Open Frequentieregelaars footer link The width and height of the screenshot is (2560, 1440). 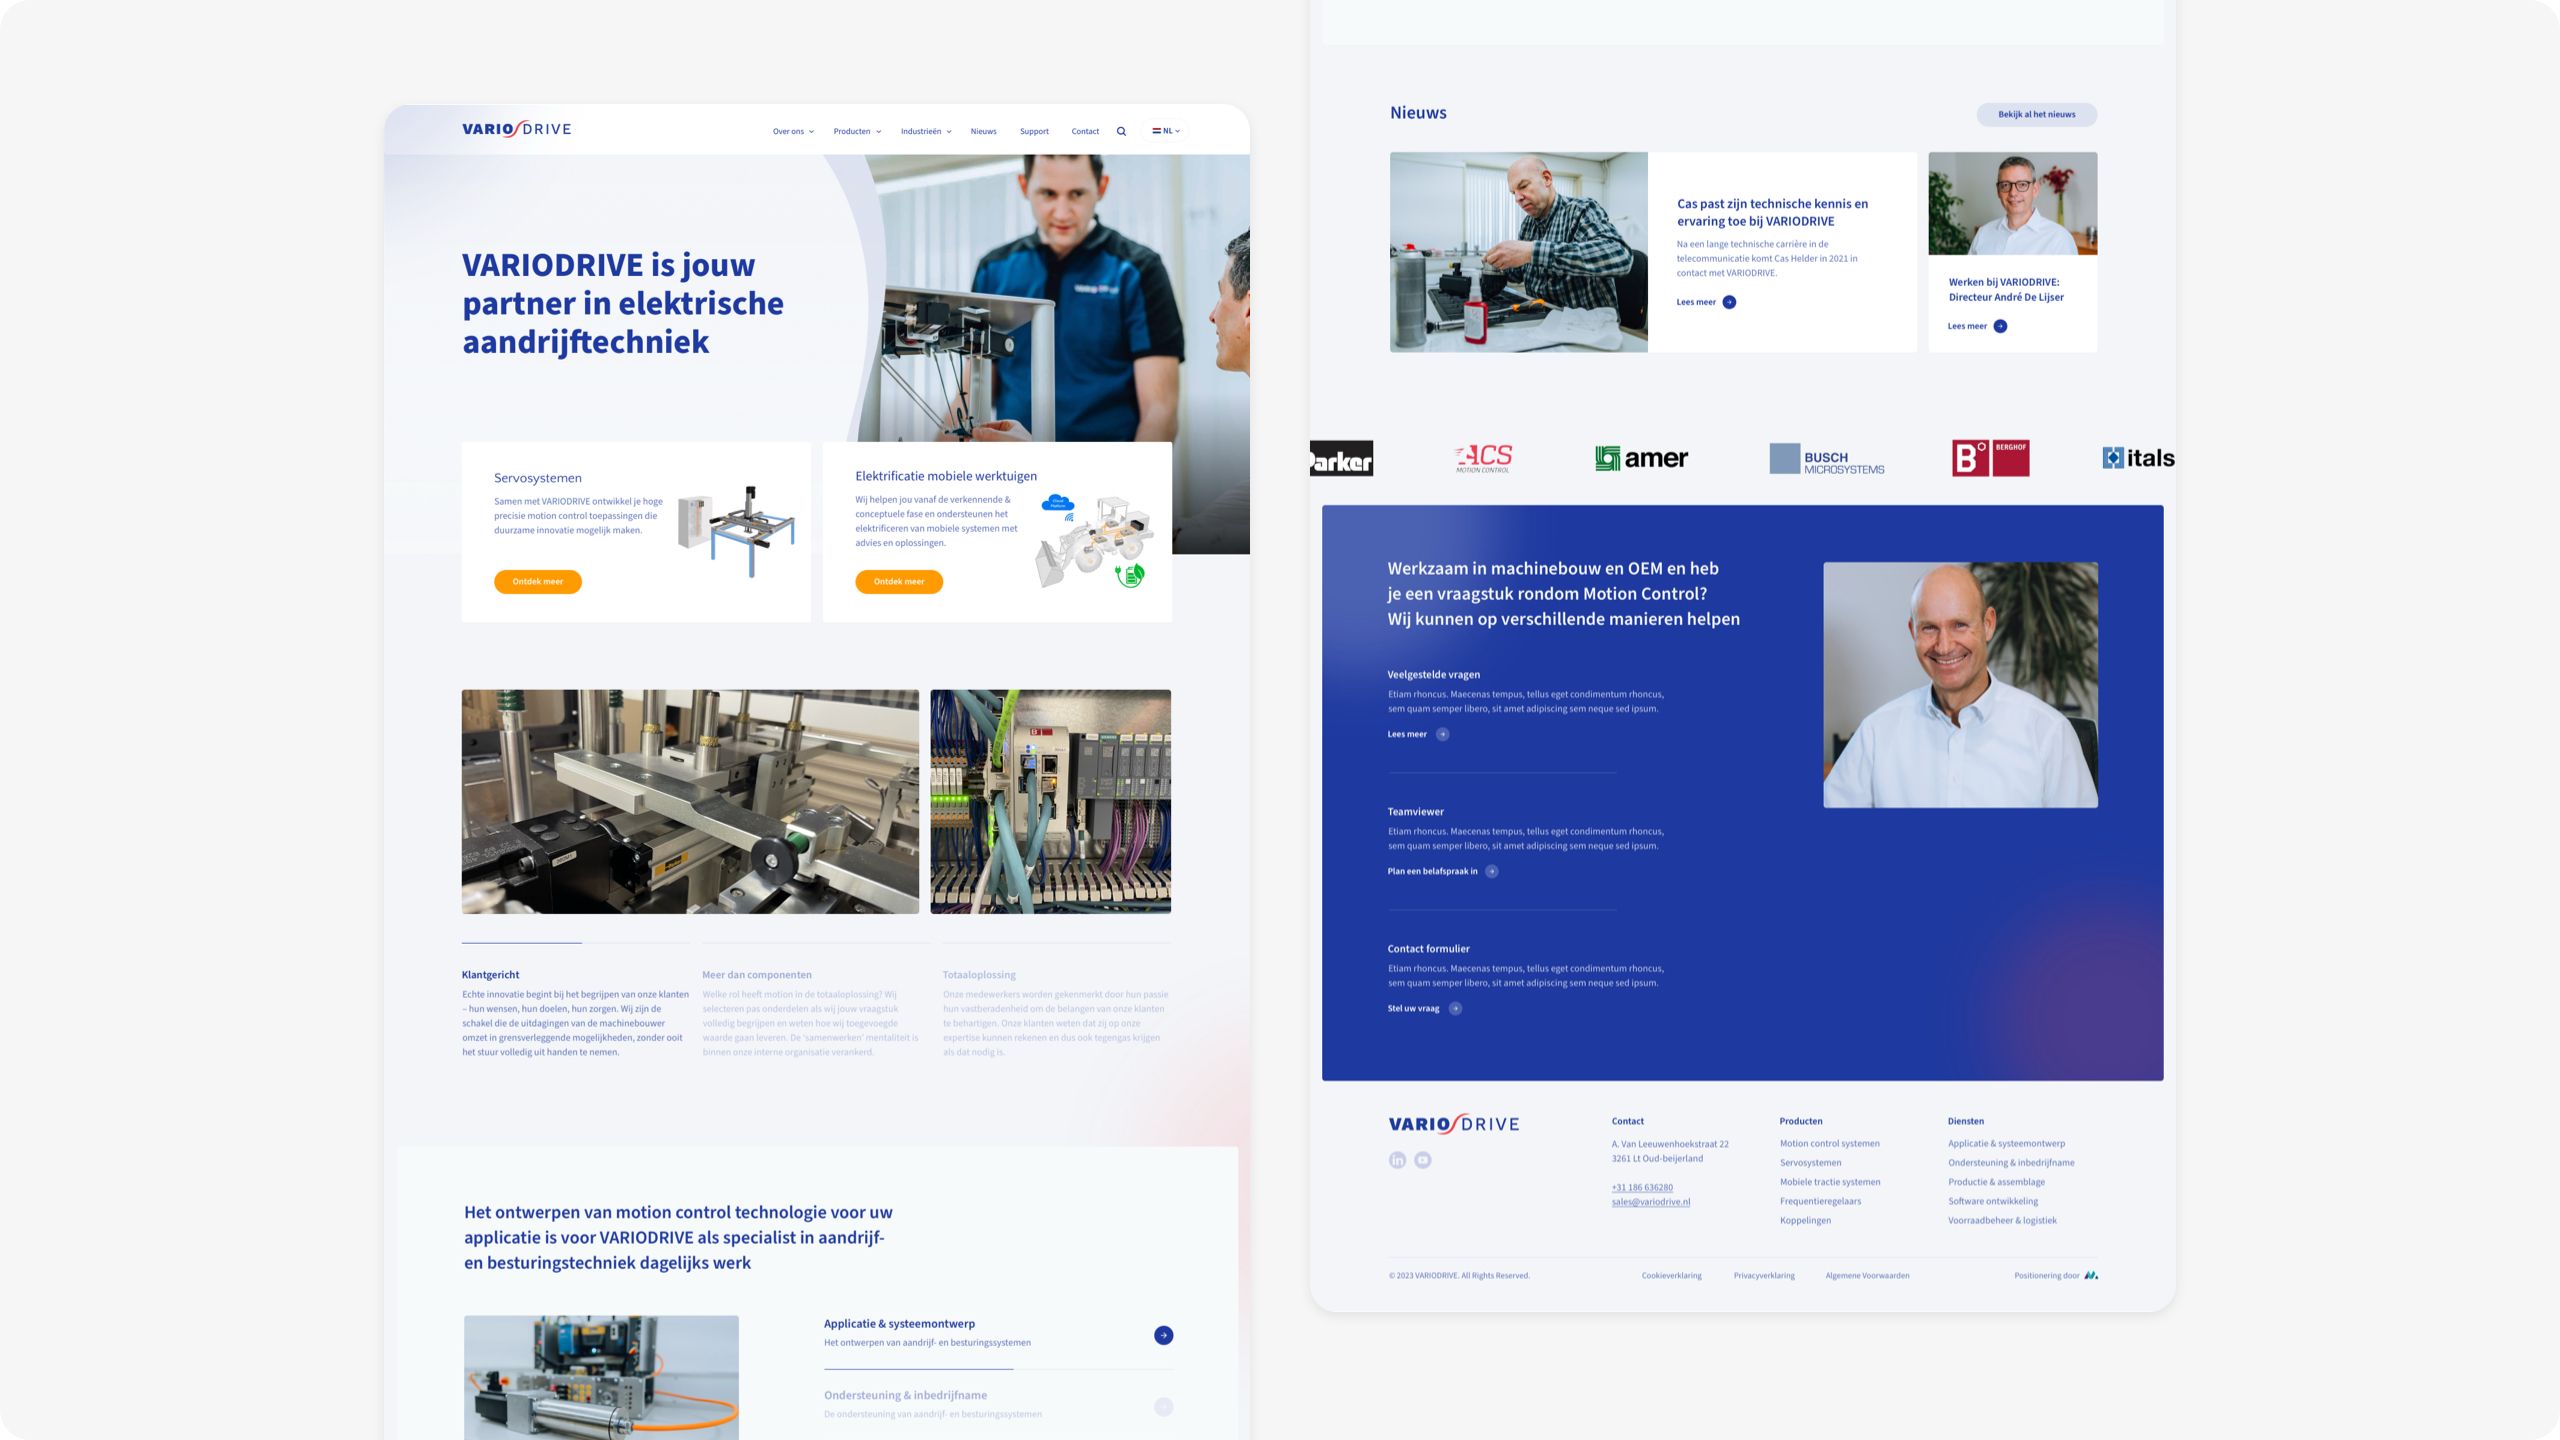click(x=1820, y=1201)
